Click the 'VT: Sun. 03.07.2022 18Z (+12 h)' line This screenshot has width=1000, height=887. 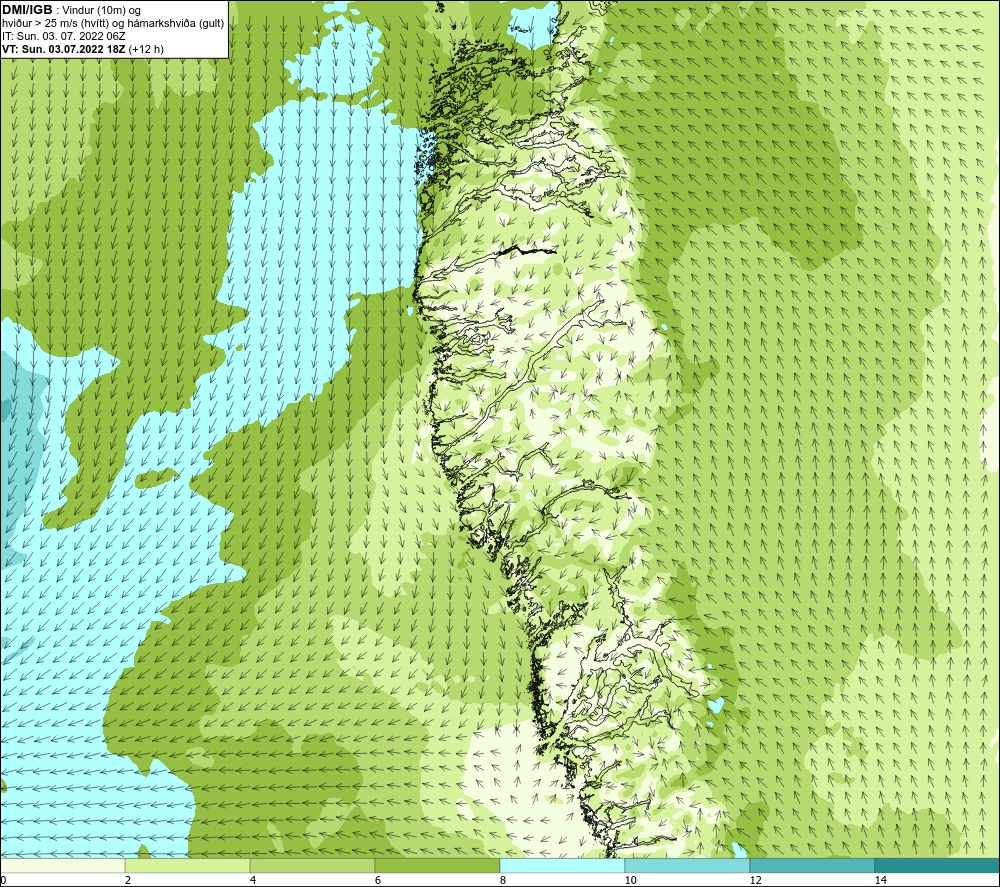coord(83,49)
